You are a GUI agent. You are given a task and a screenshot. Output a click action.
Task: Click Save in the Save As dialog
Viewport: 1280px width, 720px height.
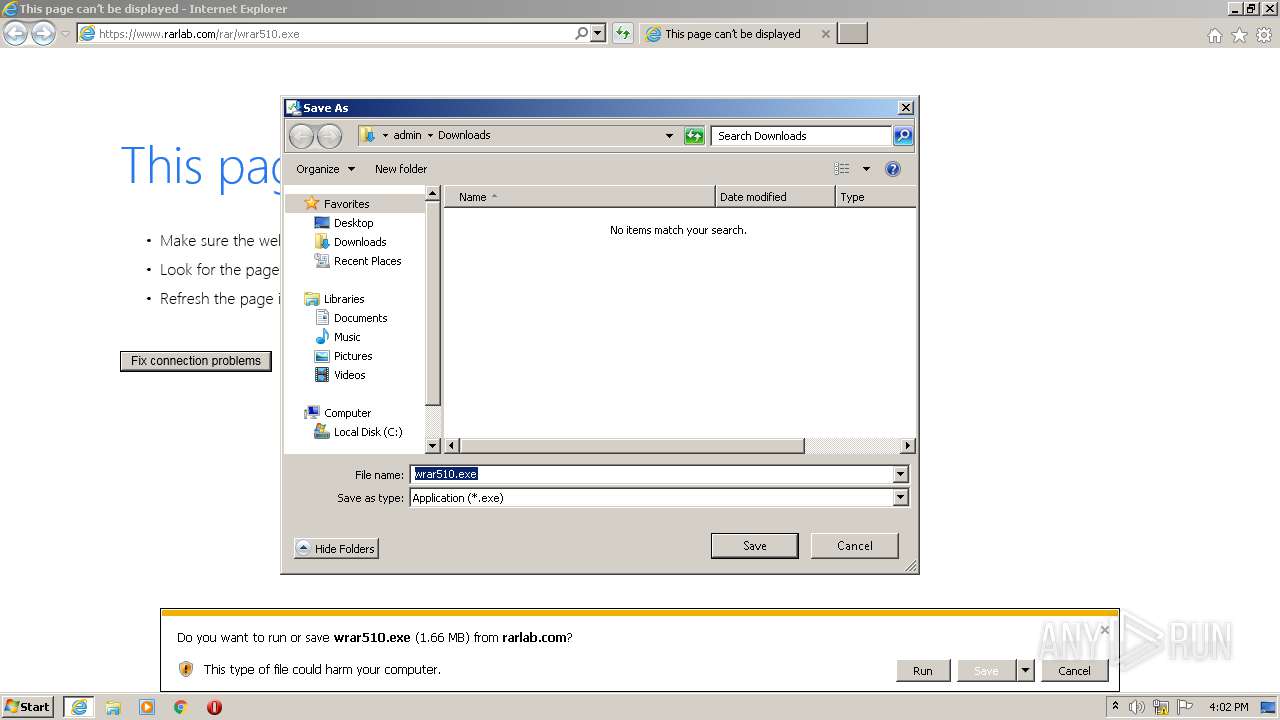[x=754, y=546]
